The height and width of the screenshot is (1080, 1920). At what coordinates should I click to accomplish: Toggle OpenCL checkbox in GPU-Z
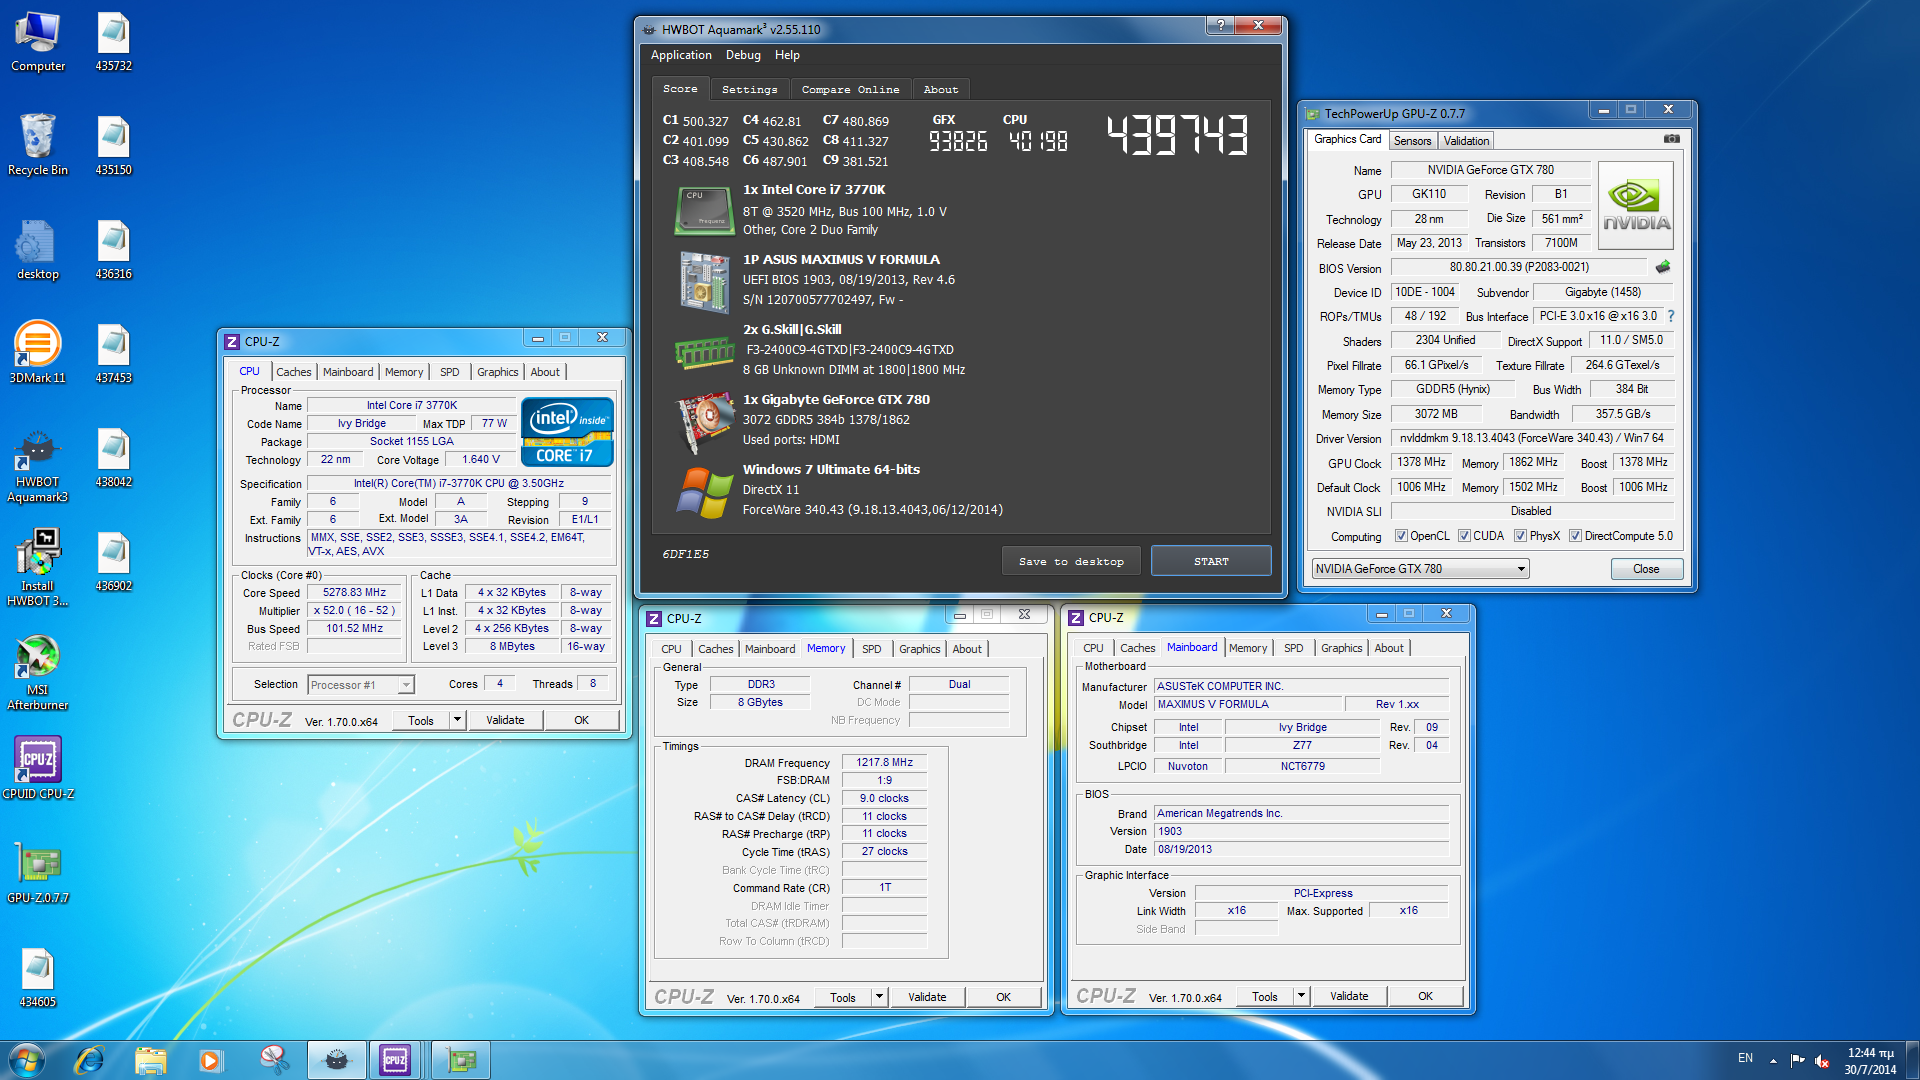pos(1401,536)
